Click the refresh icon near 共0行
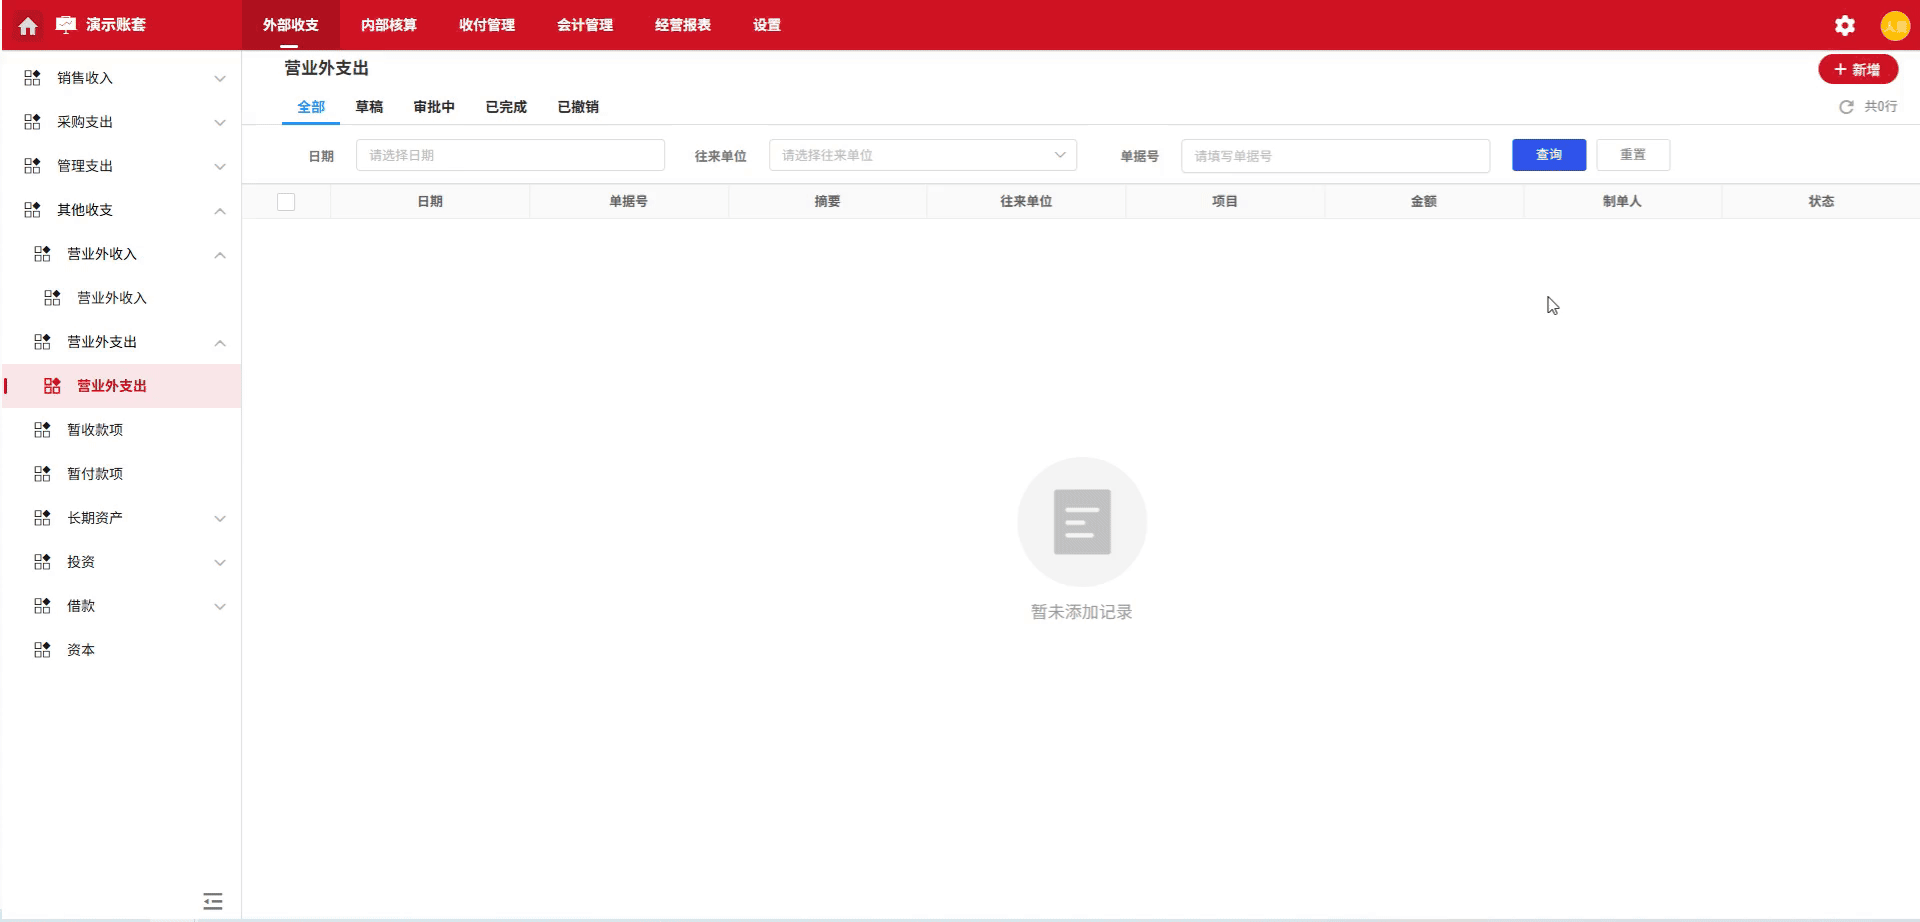Image resolution: width=1920 pixels, height=922 pixels. [1845, 106]
